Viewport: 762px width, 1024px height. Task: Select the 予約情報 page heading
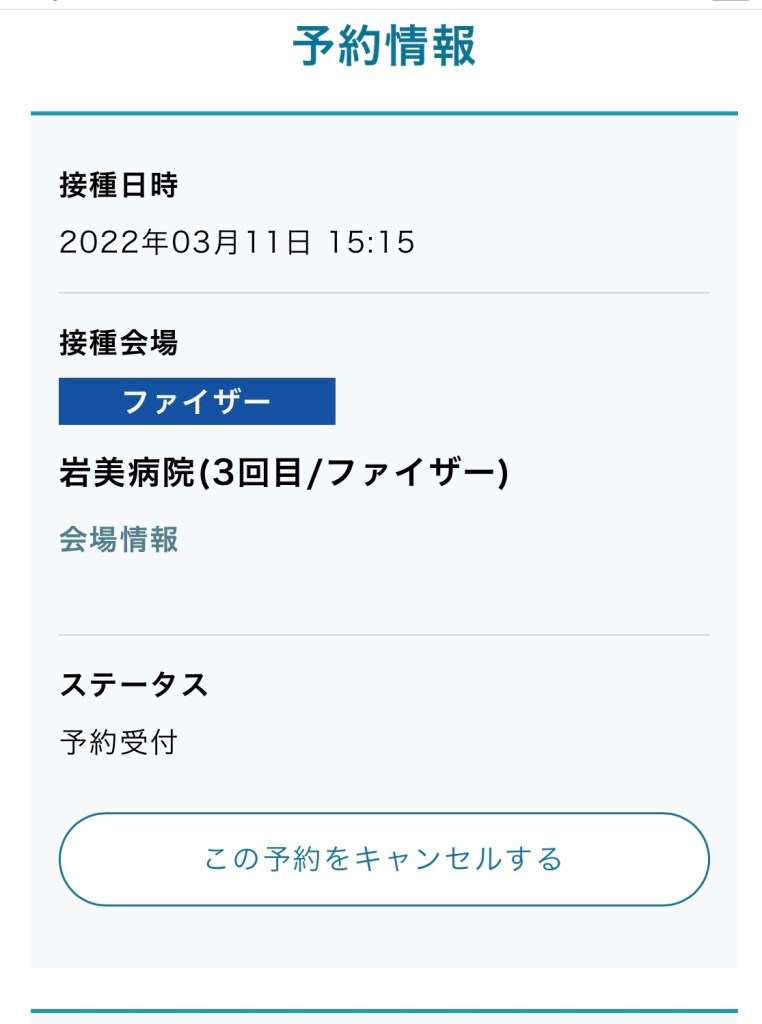pyautogui.click(x=384, y=46)
